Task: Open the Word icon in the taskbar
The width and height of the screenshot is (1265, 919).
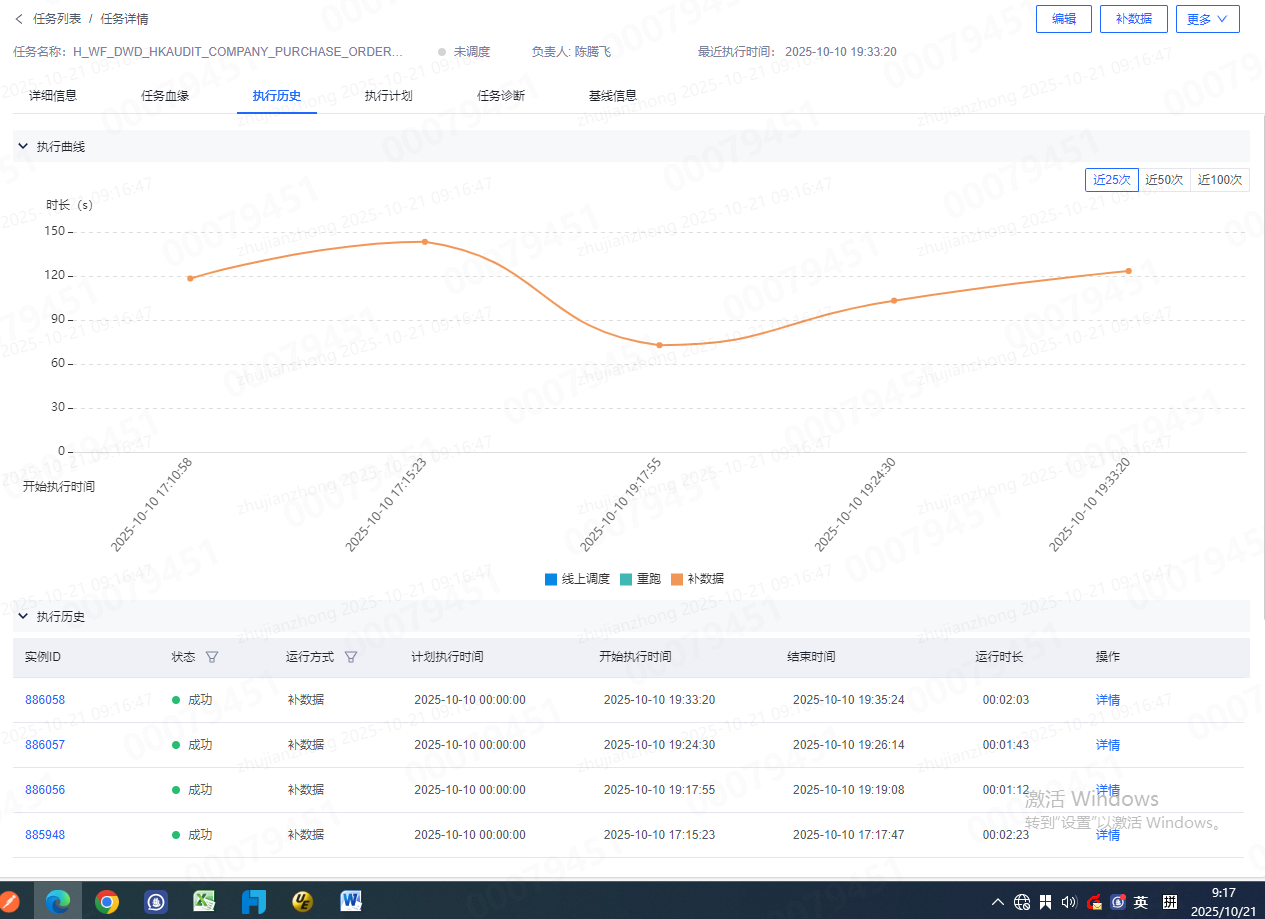Action: coord(351,902)
